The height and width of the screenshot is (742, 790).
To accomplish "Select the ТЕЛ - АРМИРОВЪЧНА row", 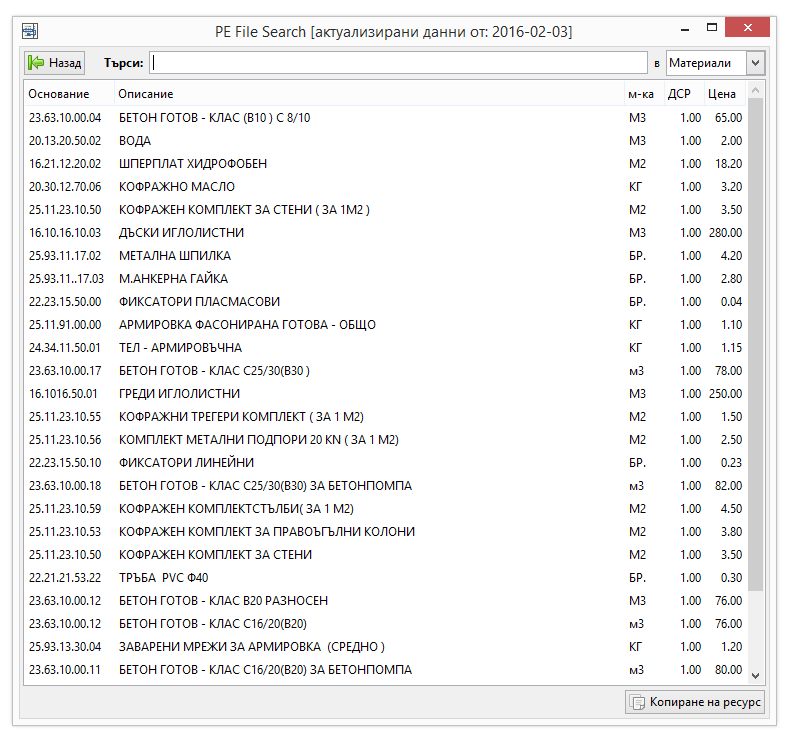I will click(x=385, y=348).
